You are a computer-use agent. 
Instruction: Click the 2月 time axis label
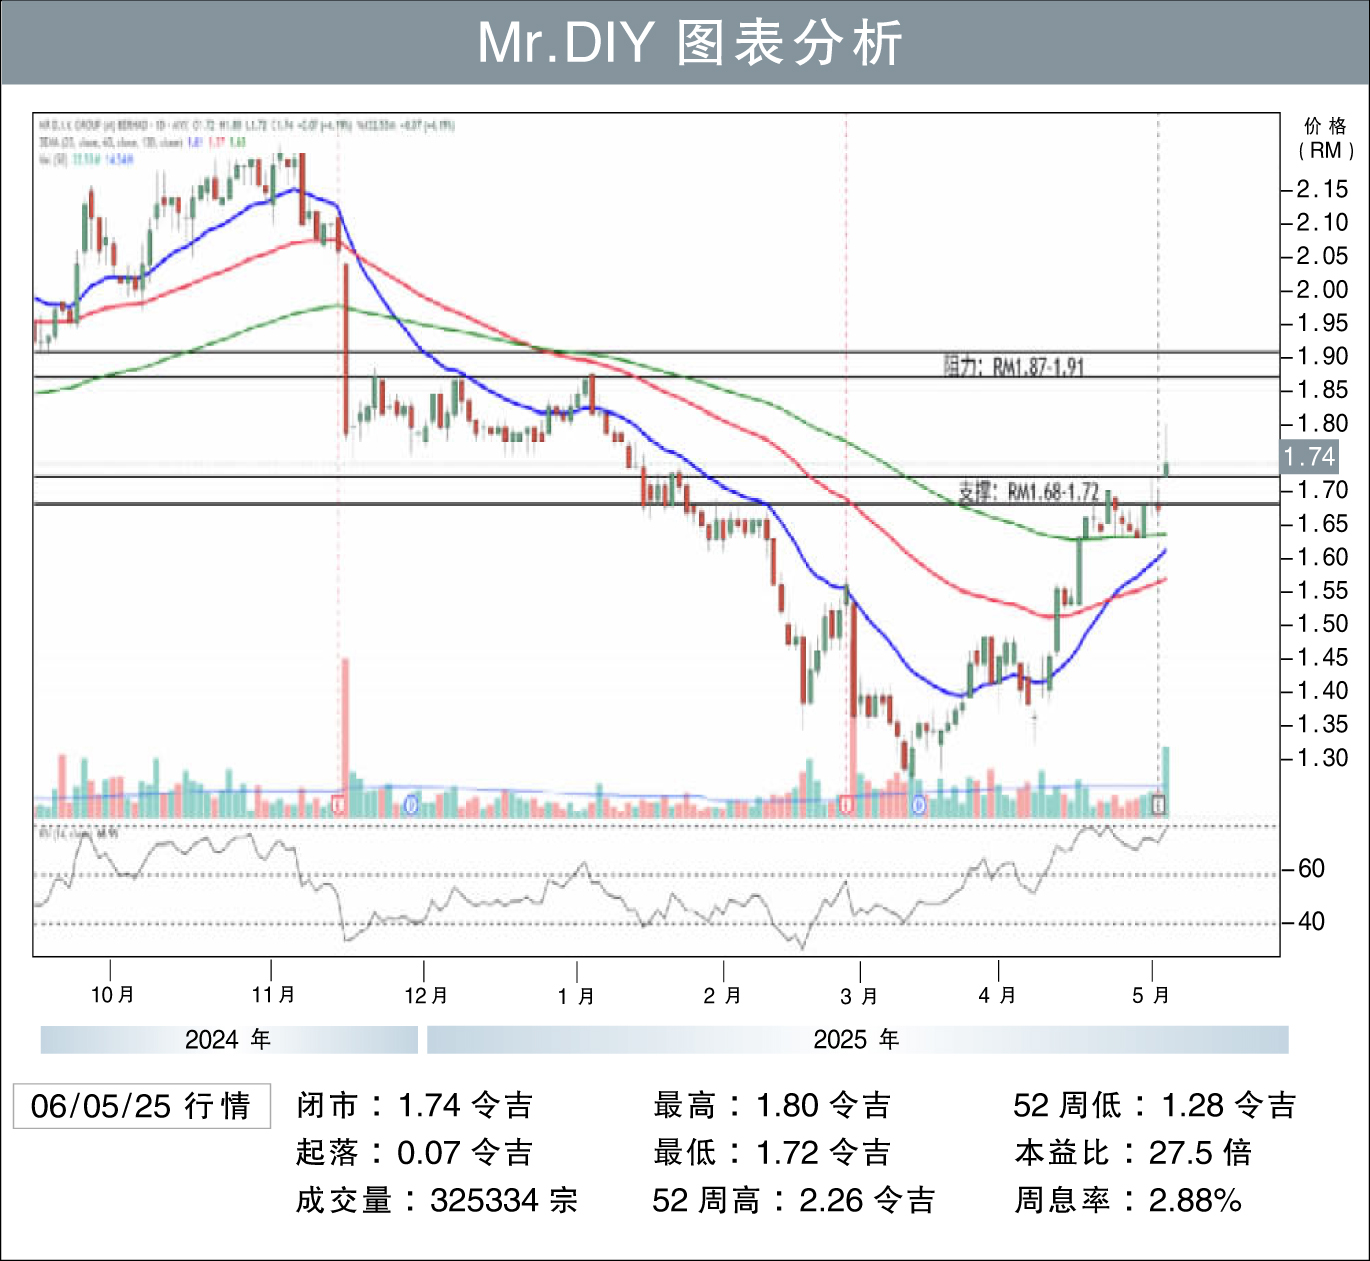coord(722,996)
